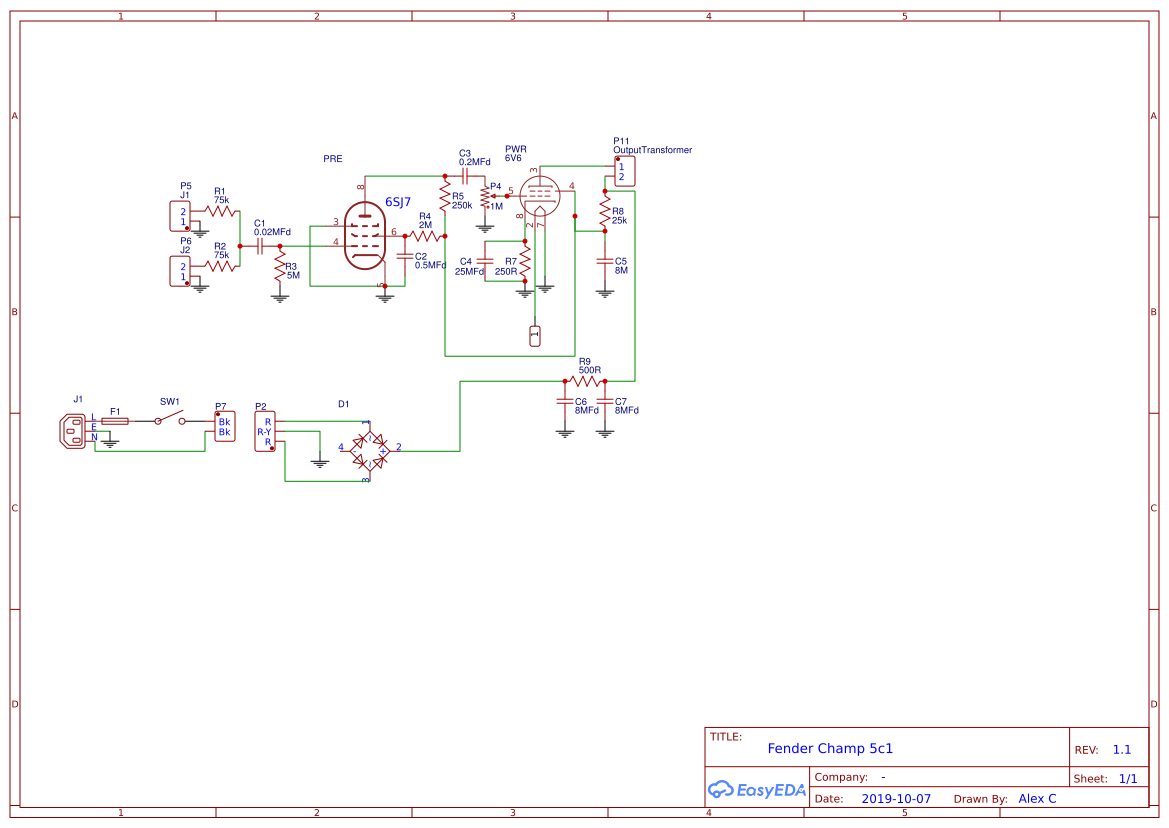This screenshot has height=828, width=1169.
Task: Select the blue 6SJ7 label text
Action: pos(397,202)
